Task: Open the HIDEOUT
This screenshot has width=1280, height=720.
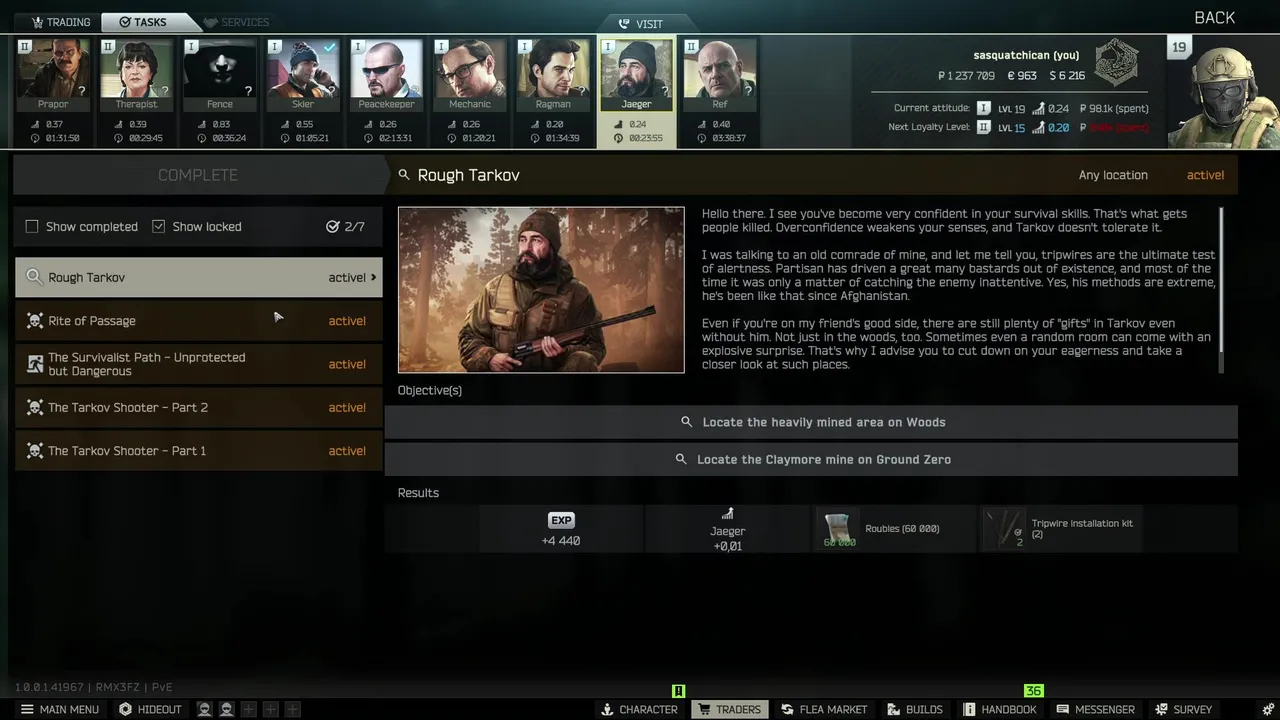Action: pyautogui.click(x=150, y=709)
